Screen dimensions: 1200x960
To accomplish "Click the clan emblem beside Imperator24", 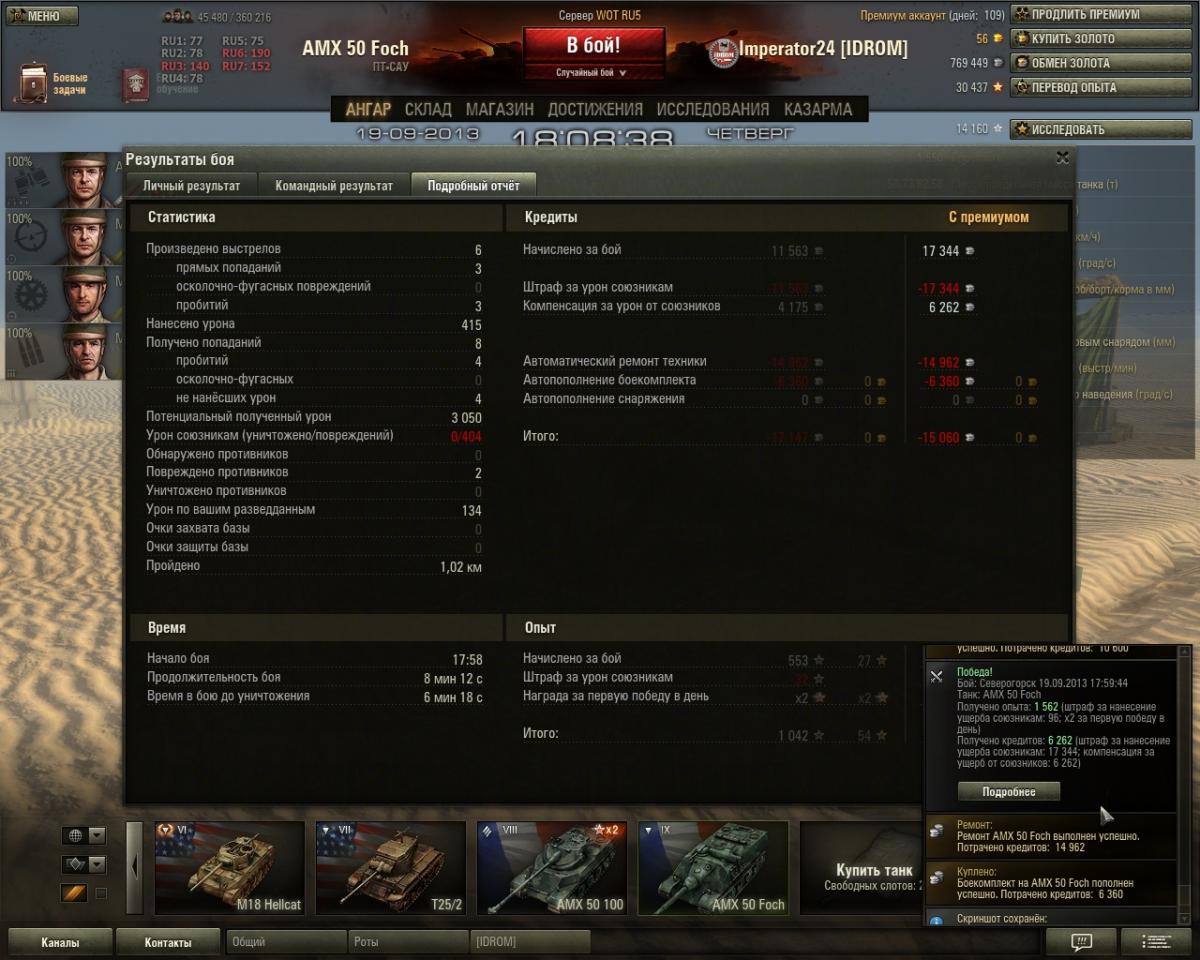I will (x=723, y=53).
